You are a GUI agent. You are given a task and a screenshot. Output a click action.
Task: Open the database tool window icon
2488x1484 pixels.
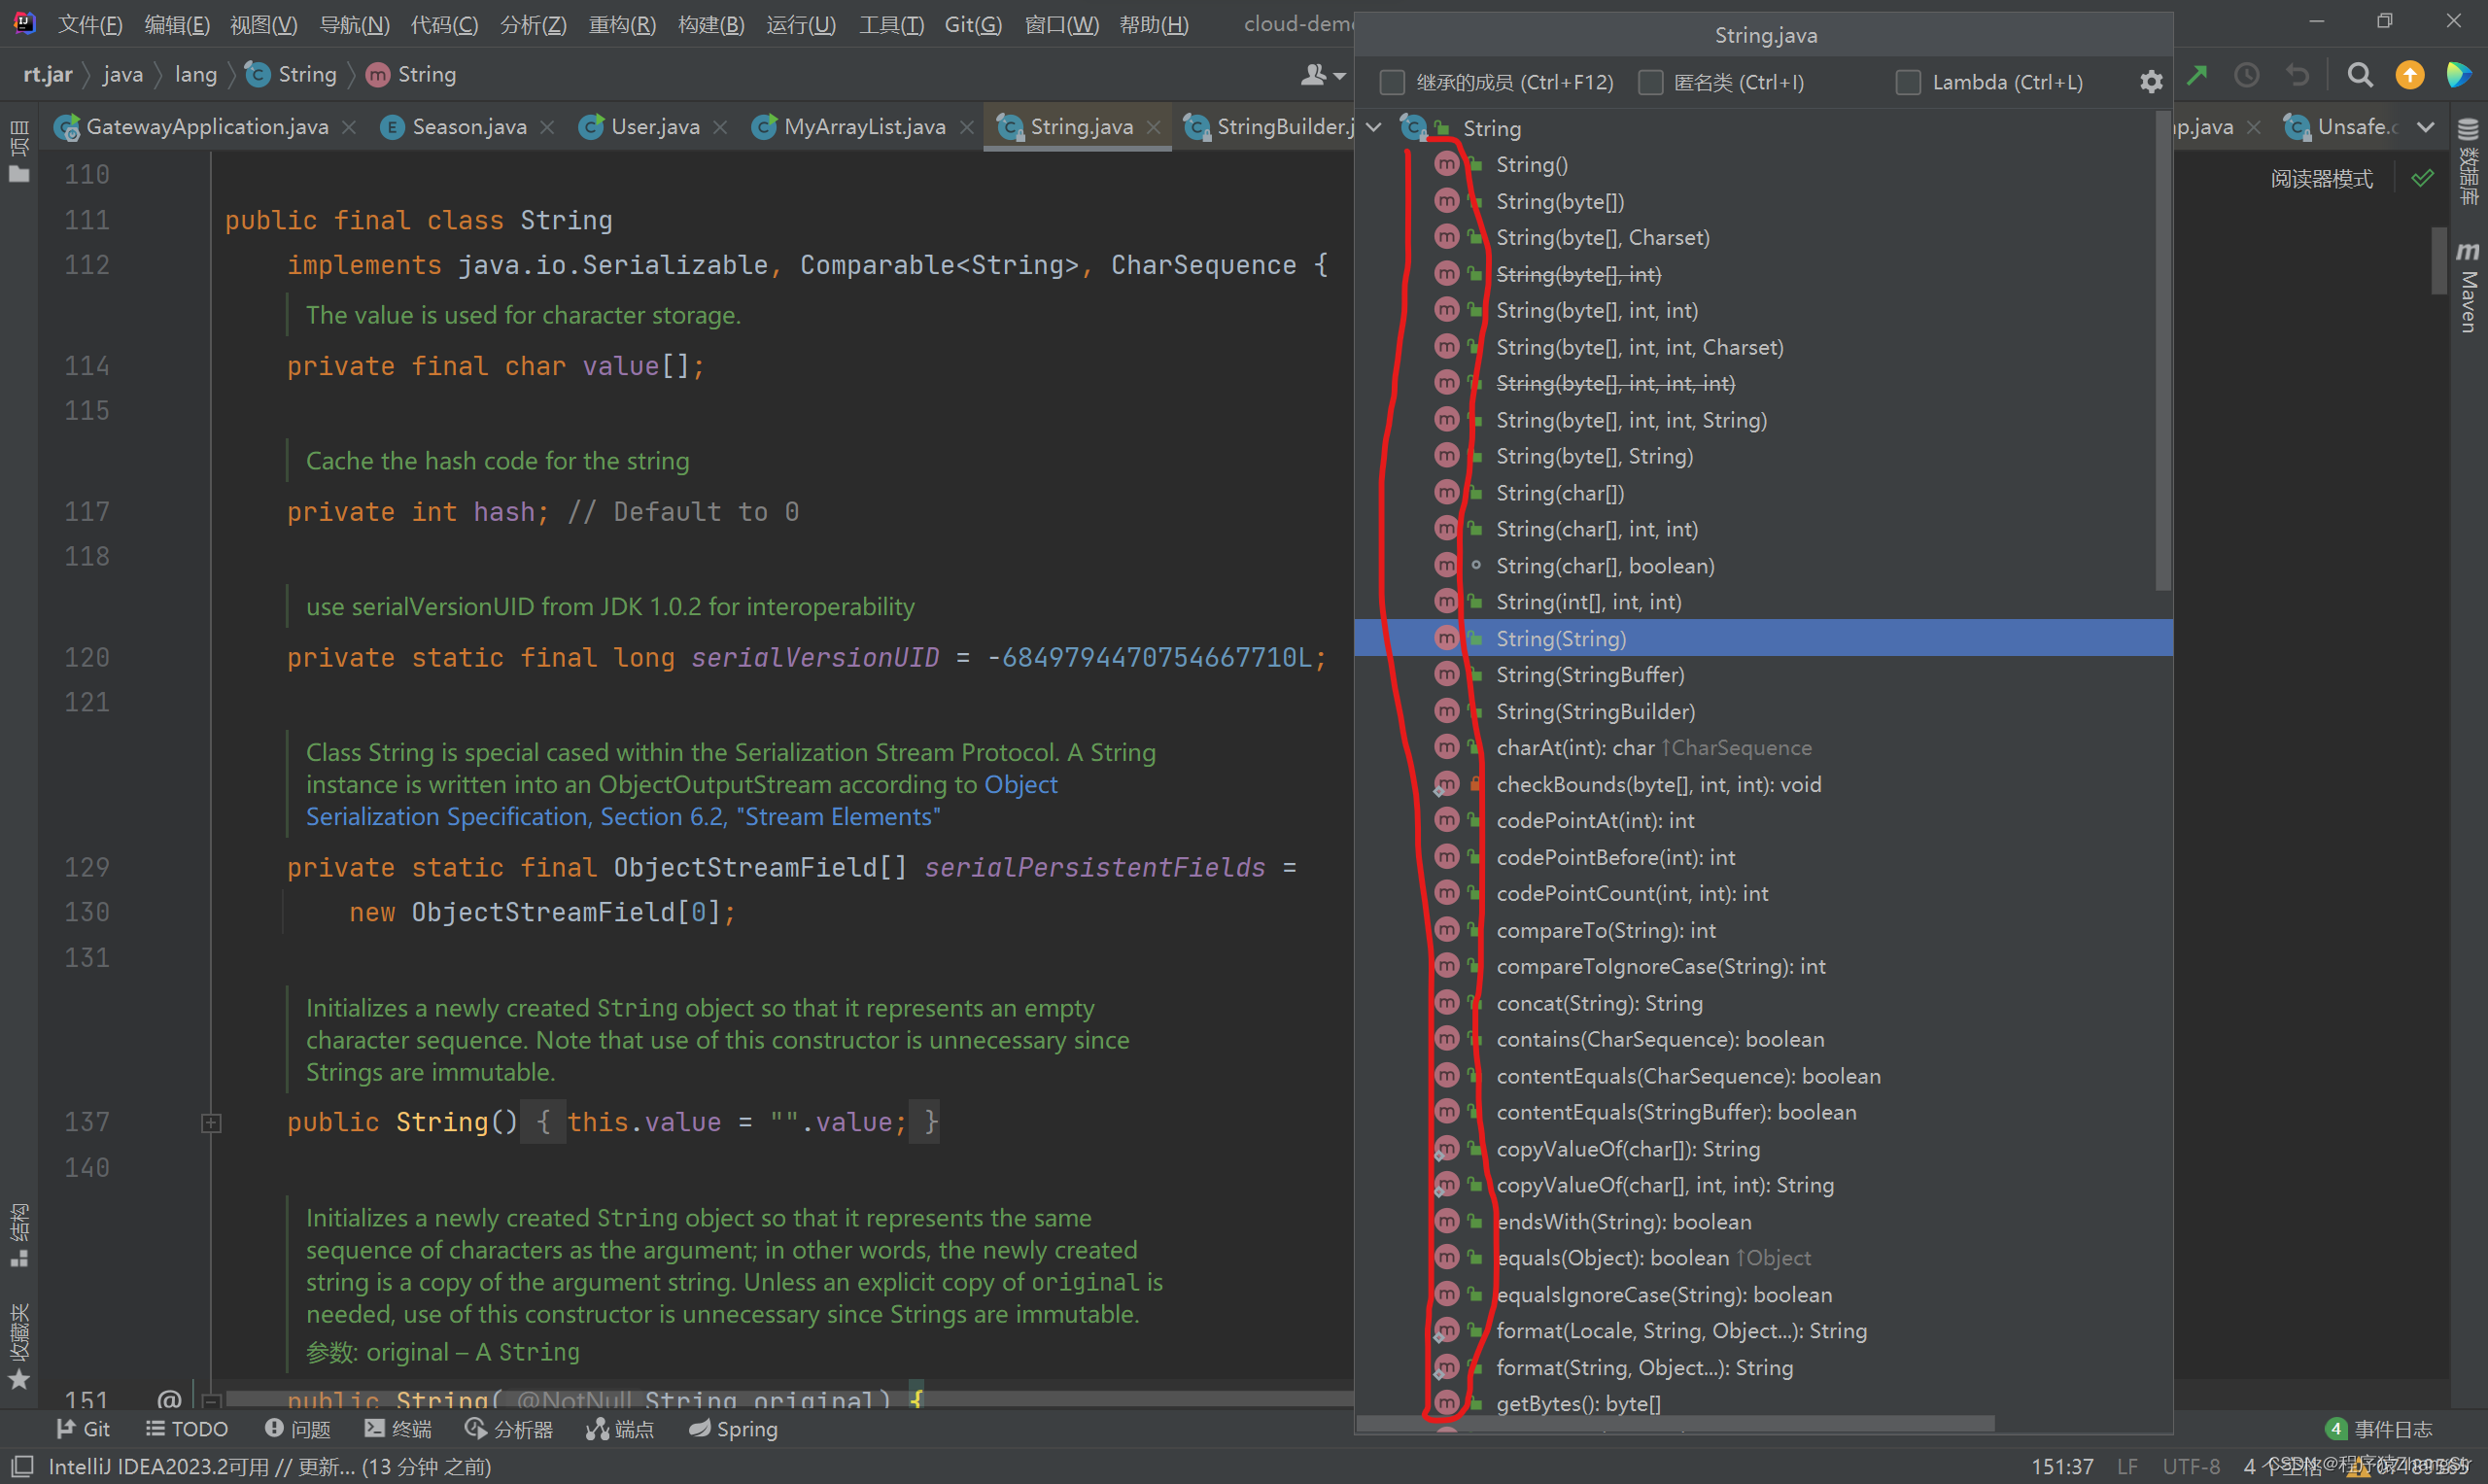point(2468,162)
